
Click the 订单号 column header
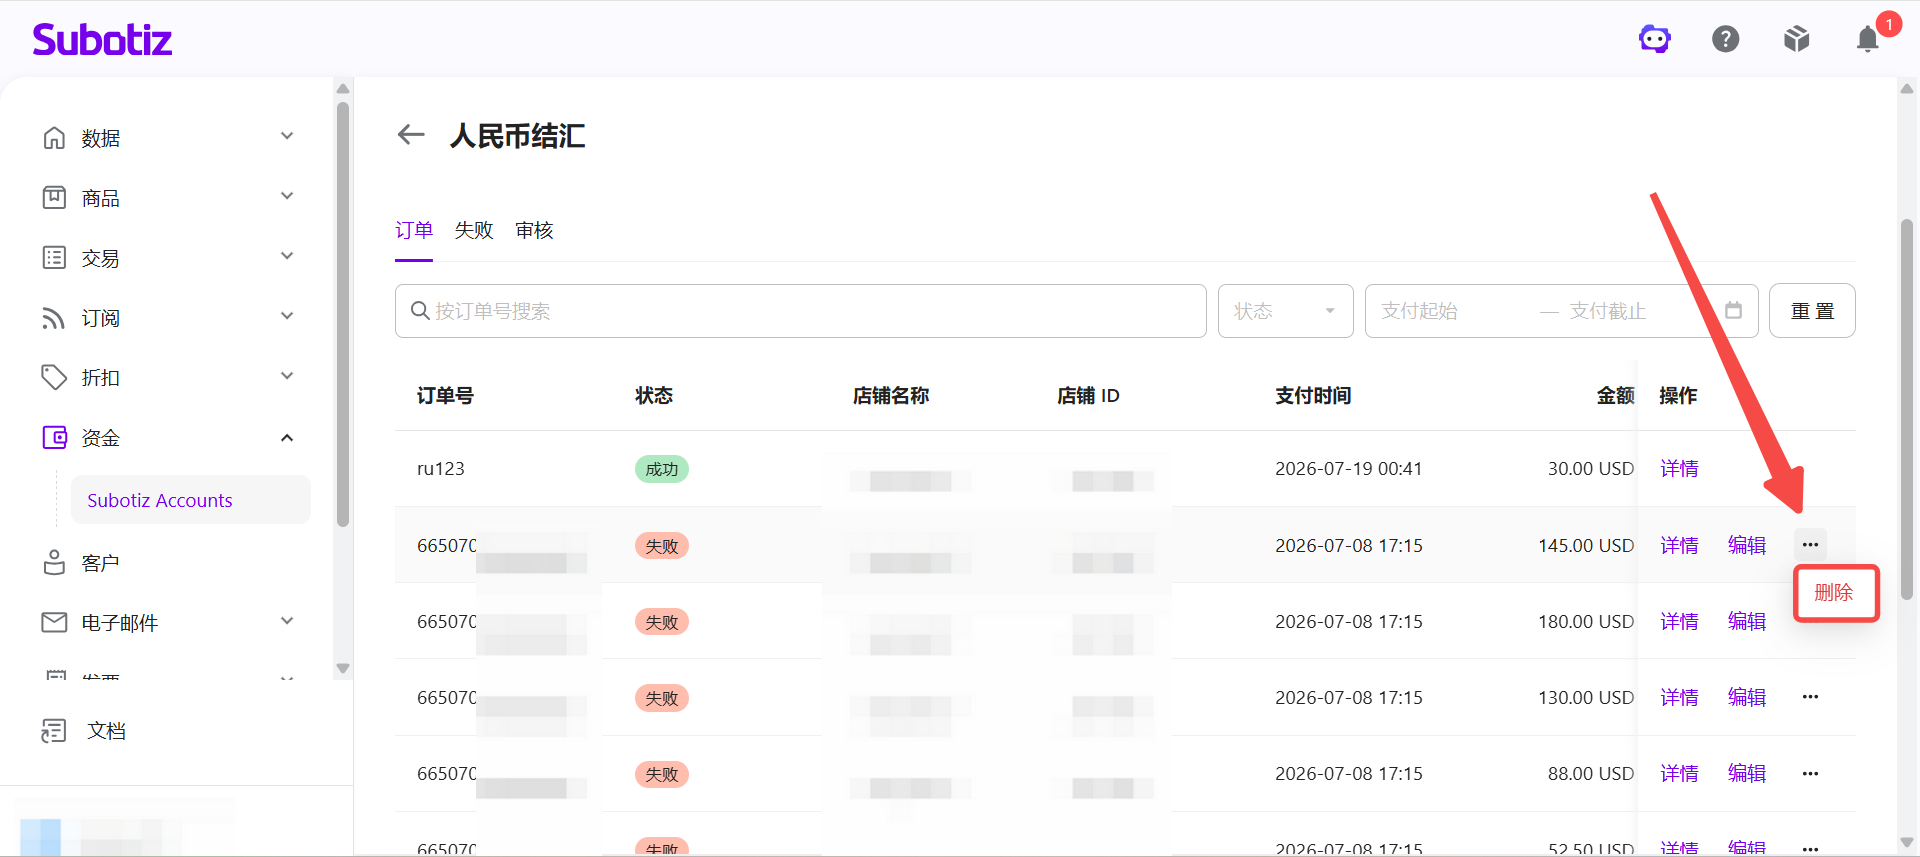point(445,396)
